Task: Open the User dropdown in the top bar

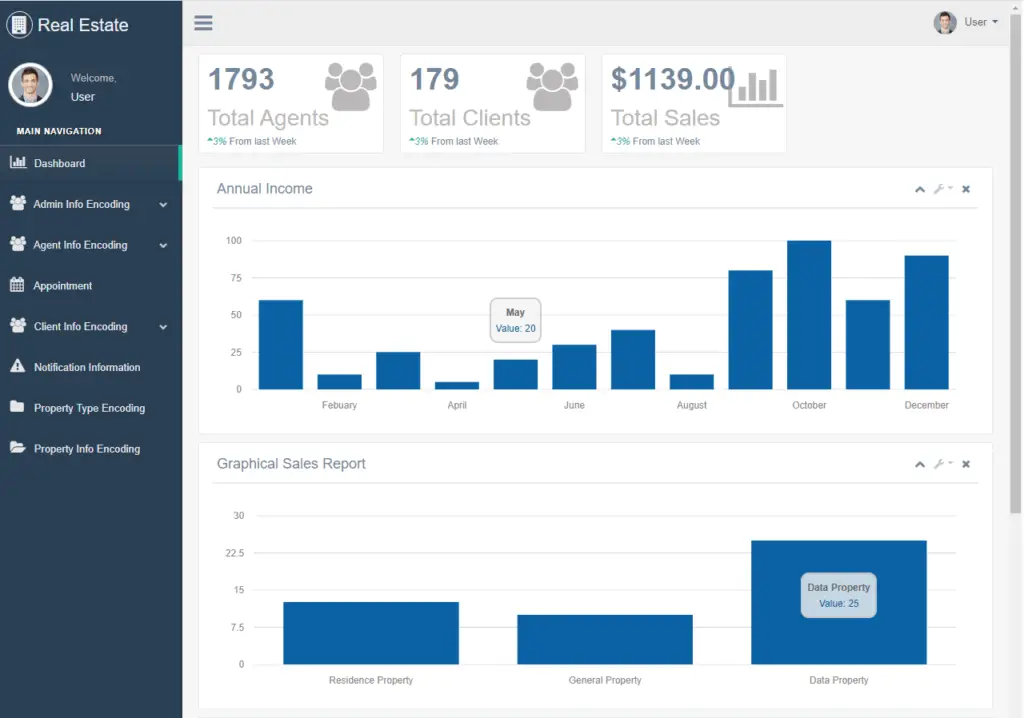Action: [978, 21]
